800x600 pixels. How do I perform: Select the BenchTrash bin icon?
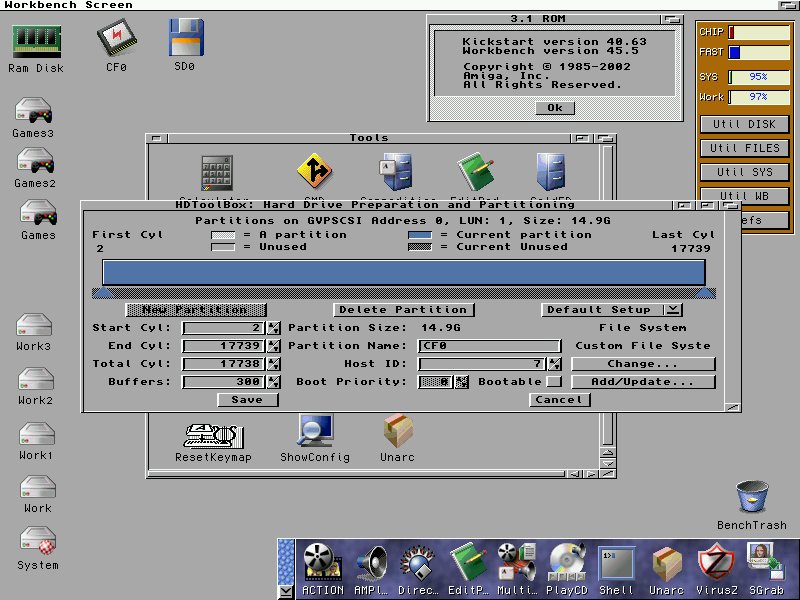pyautogui.click(x=752, y=496)
